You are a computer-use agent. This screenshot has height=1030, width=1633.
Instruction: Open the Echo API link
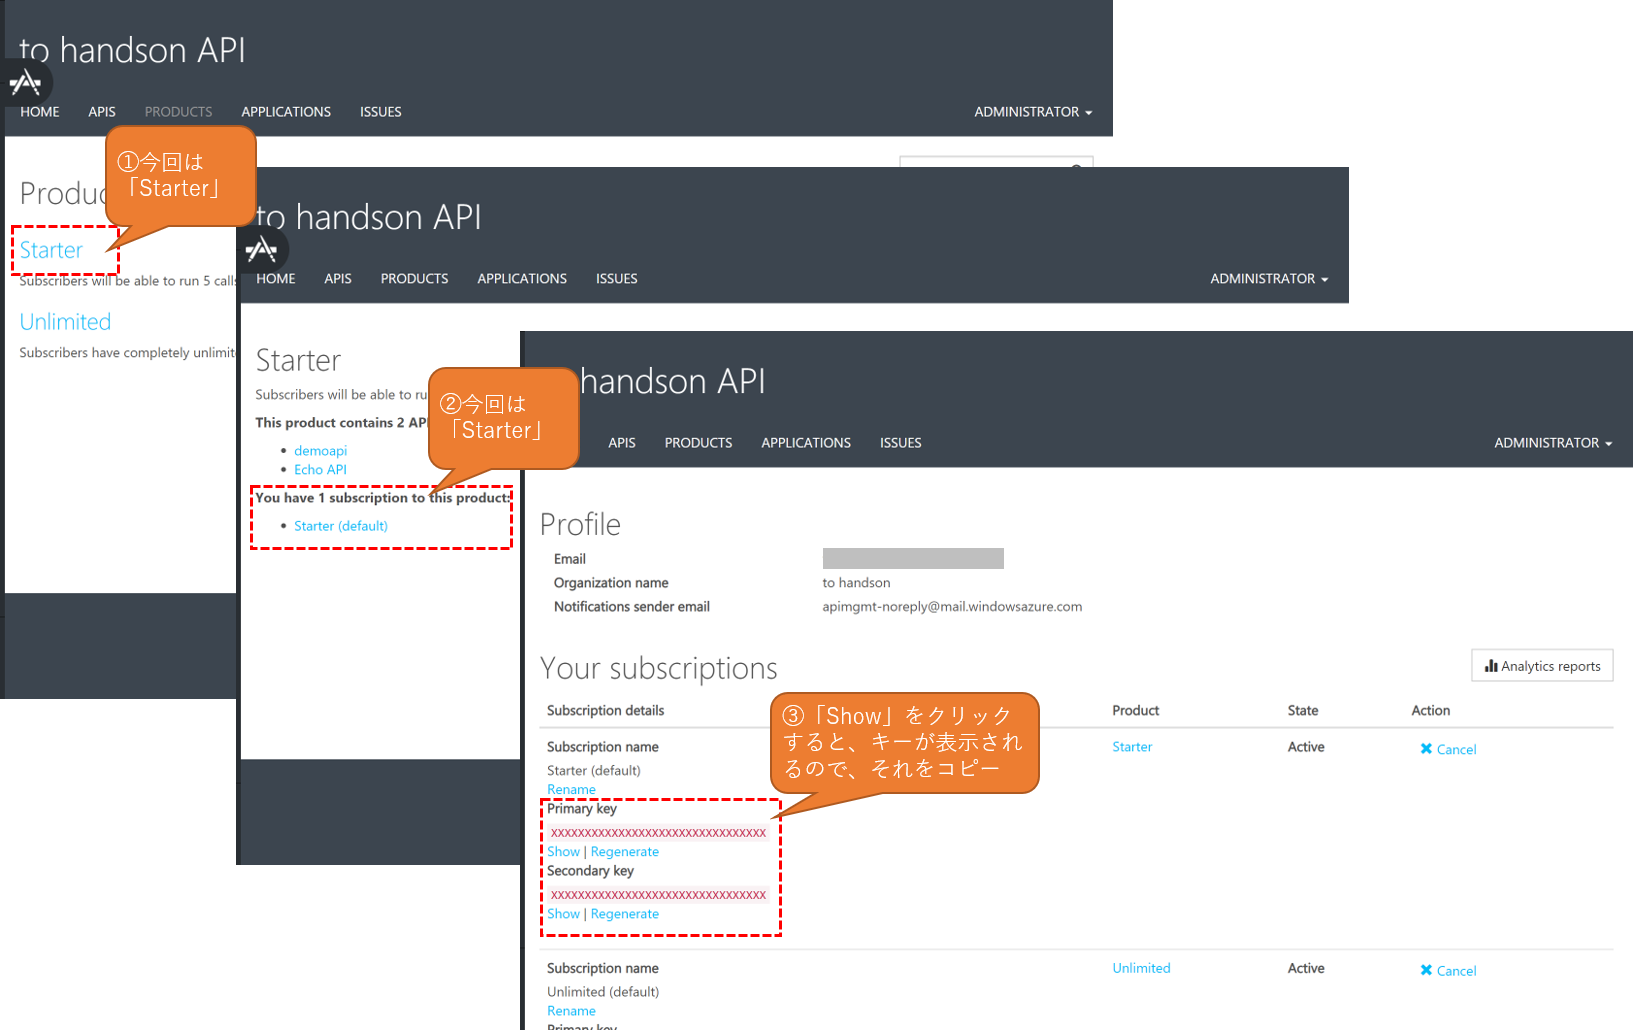coord(320,469)
